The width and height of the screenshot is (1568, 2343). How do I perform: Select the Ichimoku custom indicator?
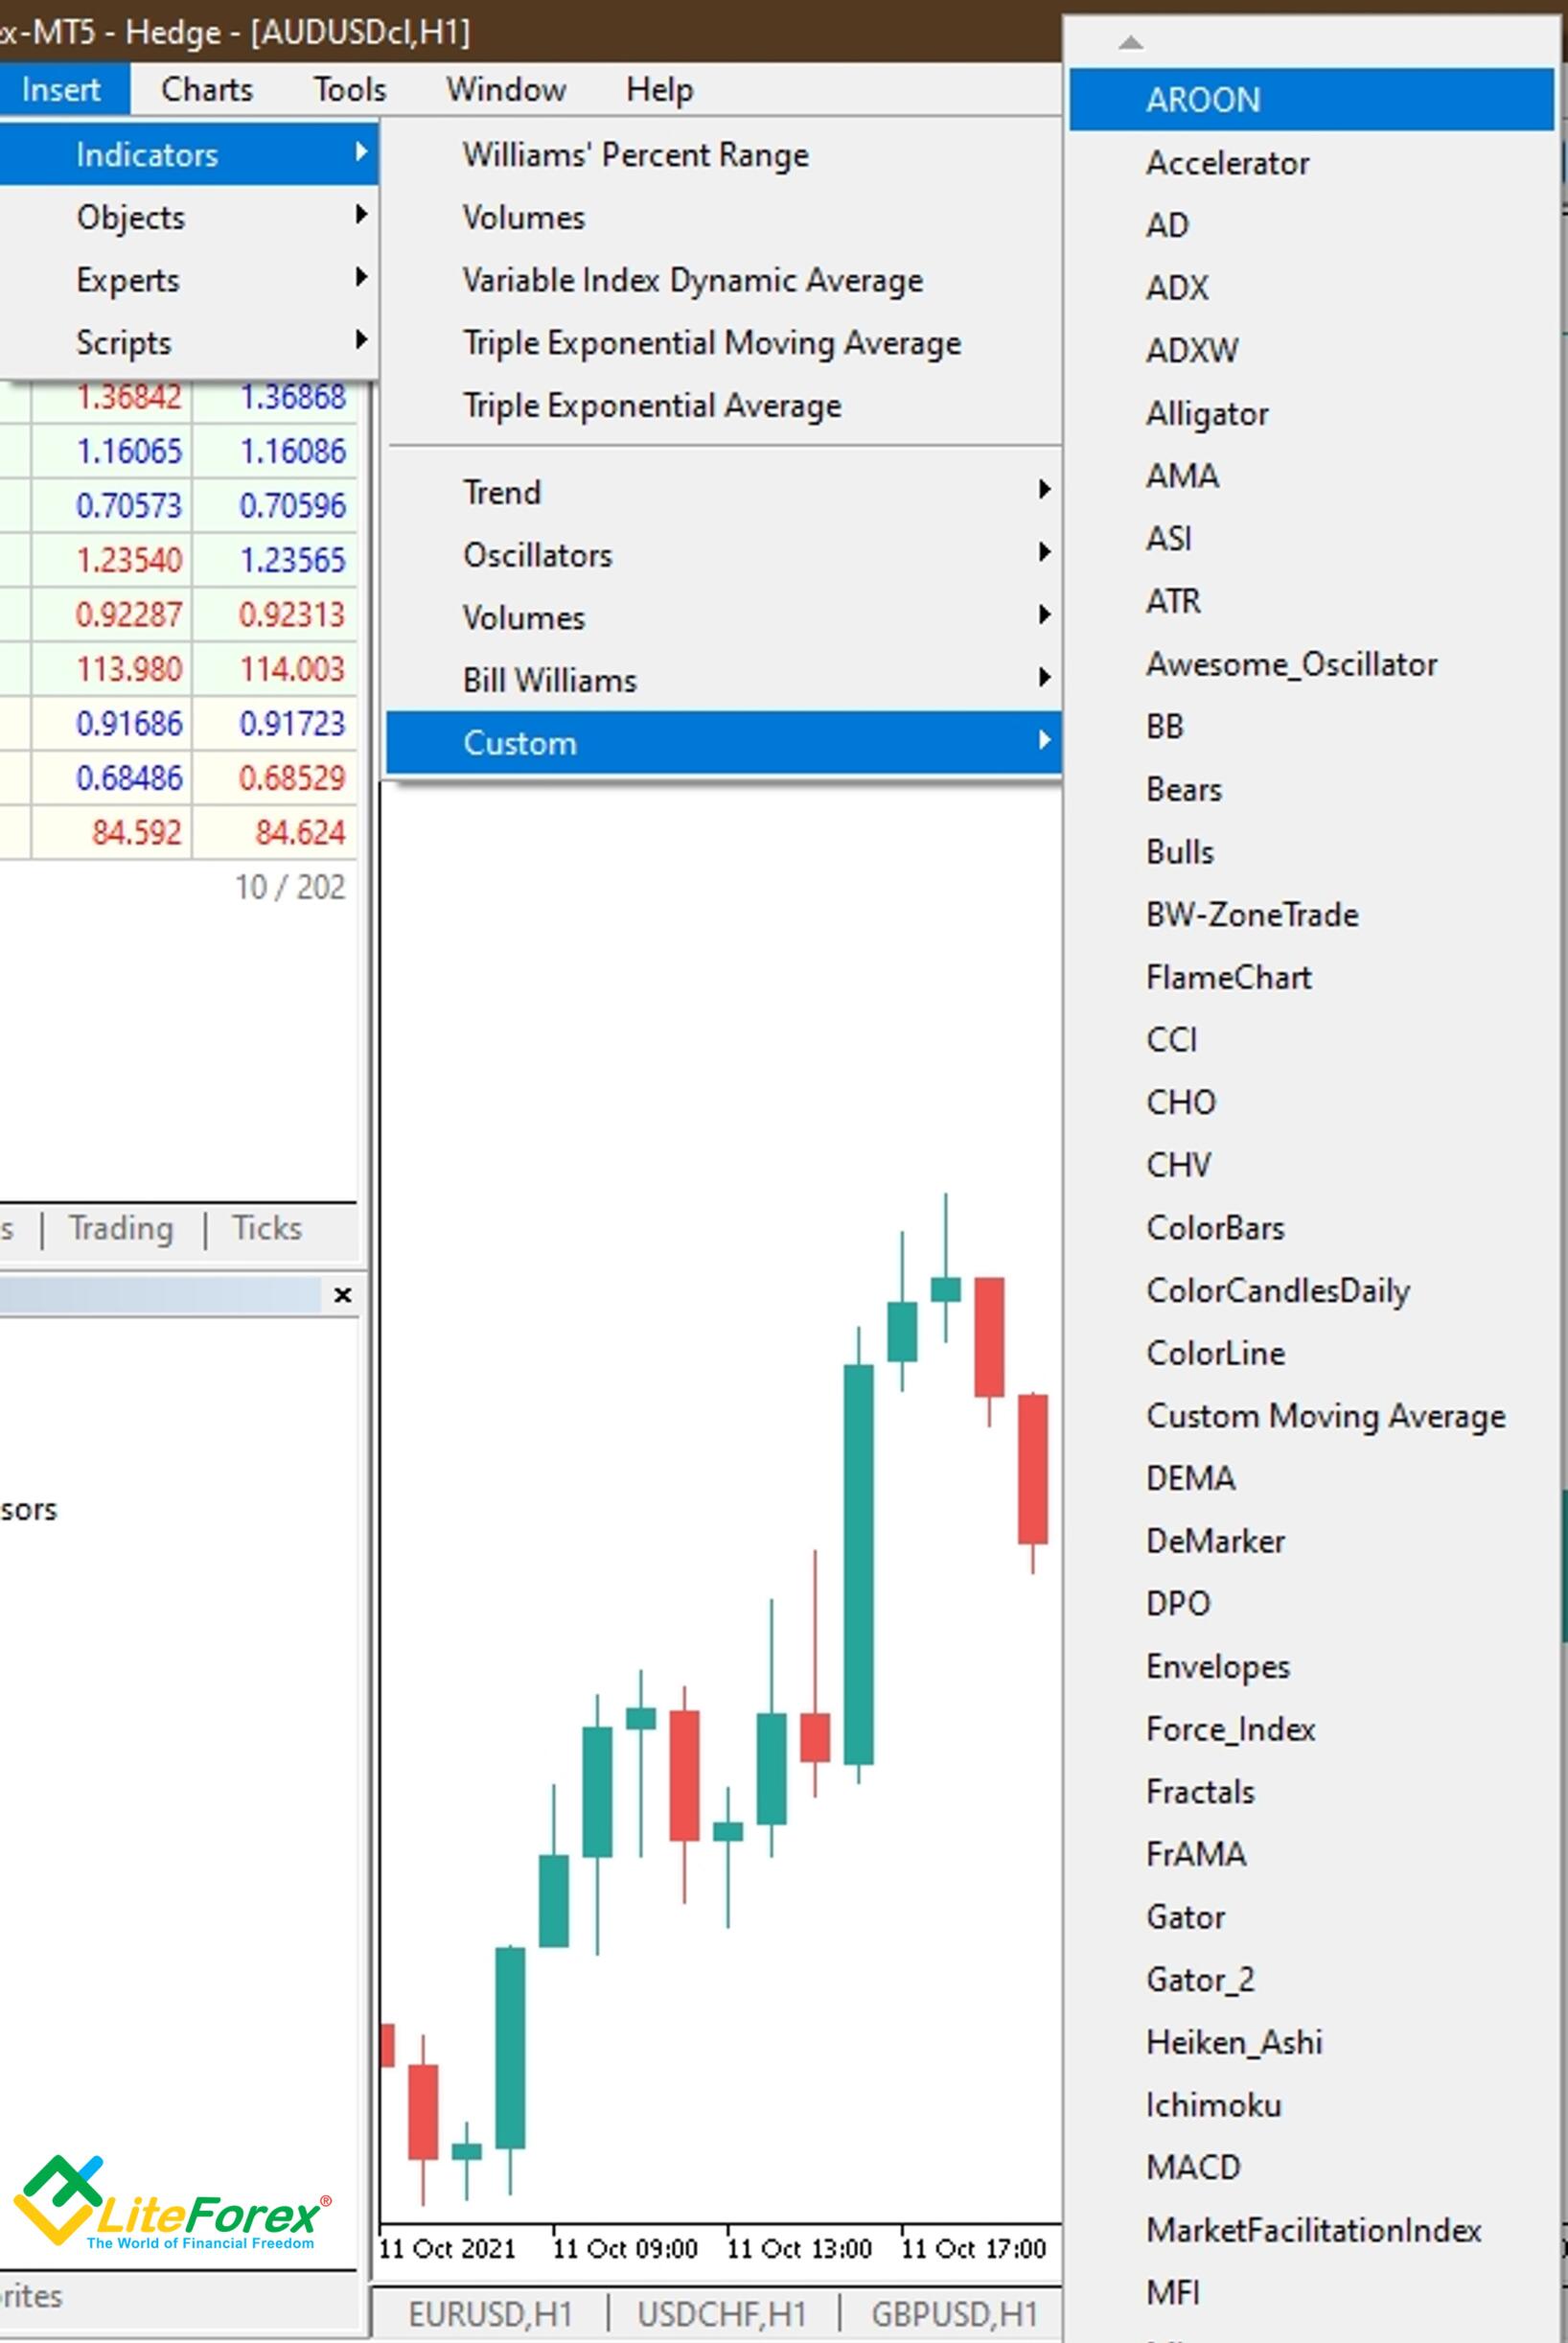click(1212, 2105)
